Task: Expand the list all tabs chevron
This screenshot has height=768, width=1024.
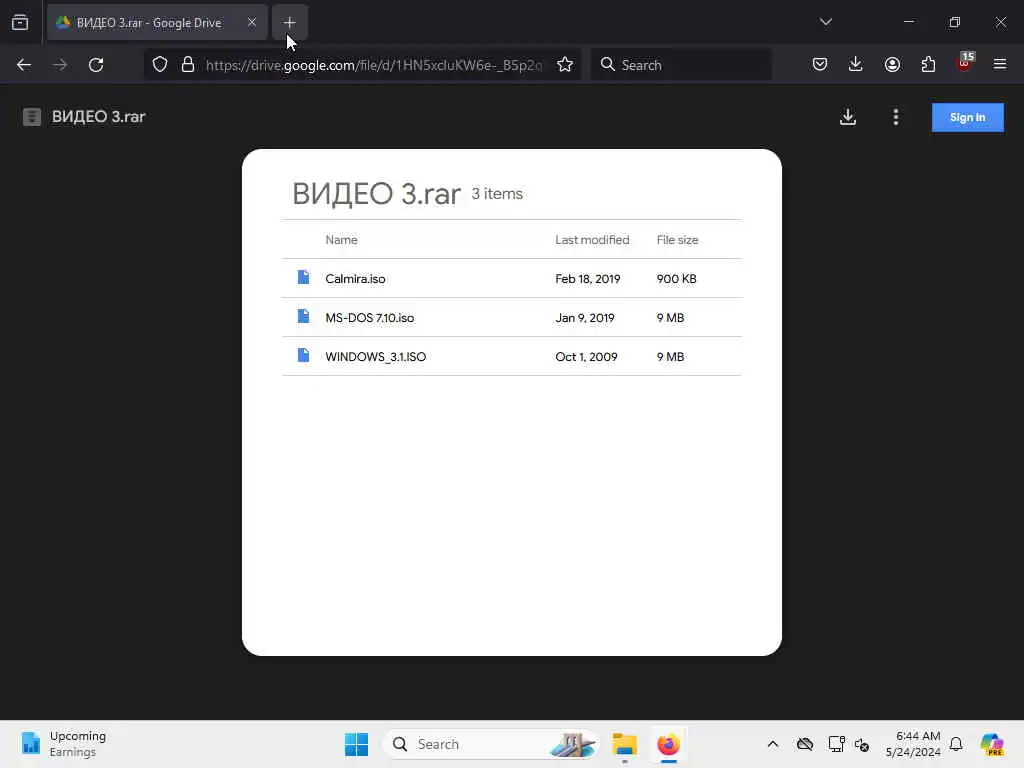Action: pyautogui.click(x=825, y=22)
